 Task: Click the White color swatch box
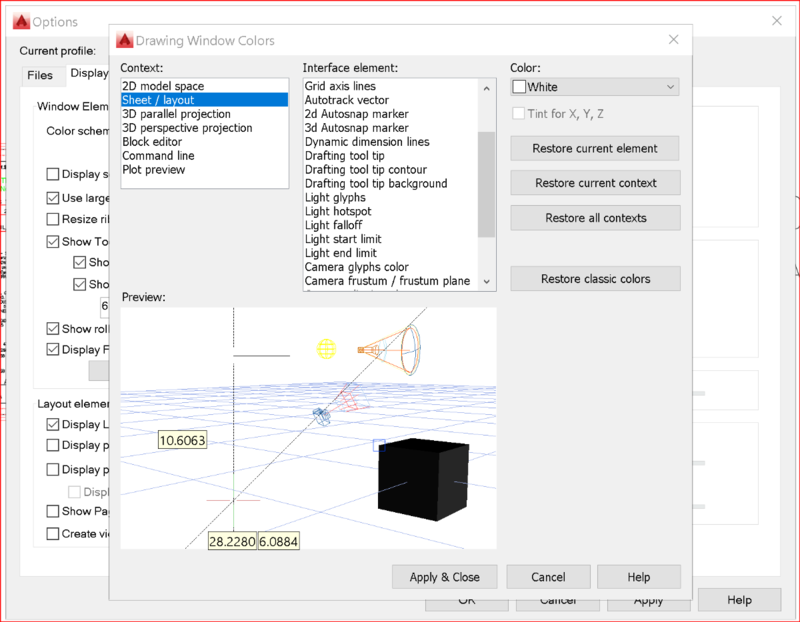pyautogui.click(x=519, y=87)
